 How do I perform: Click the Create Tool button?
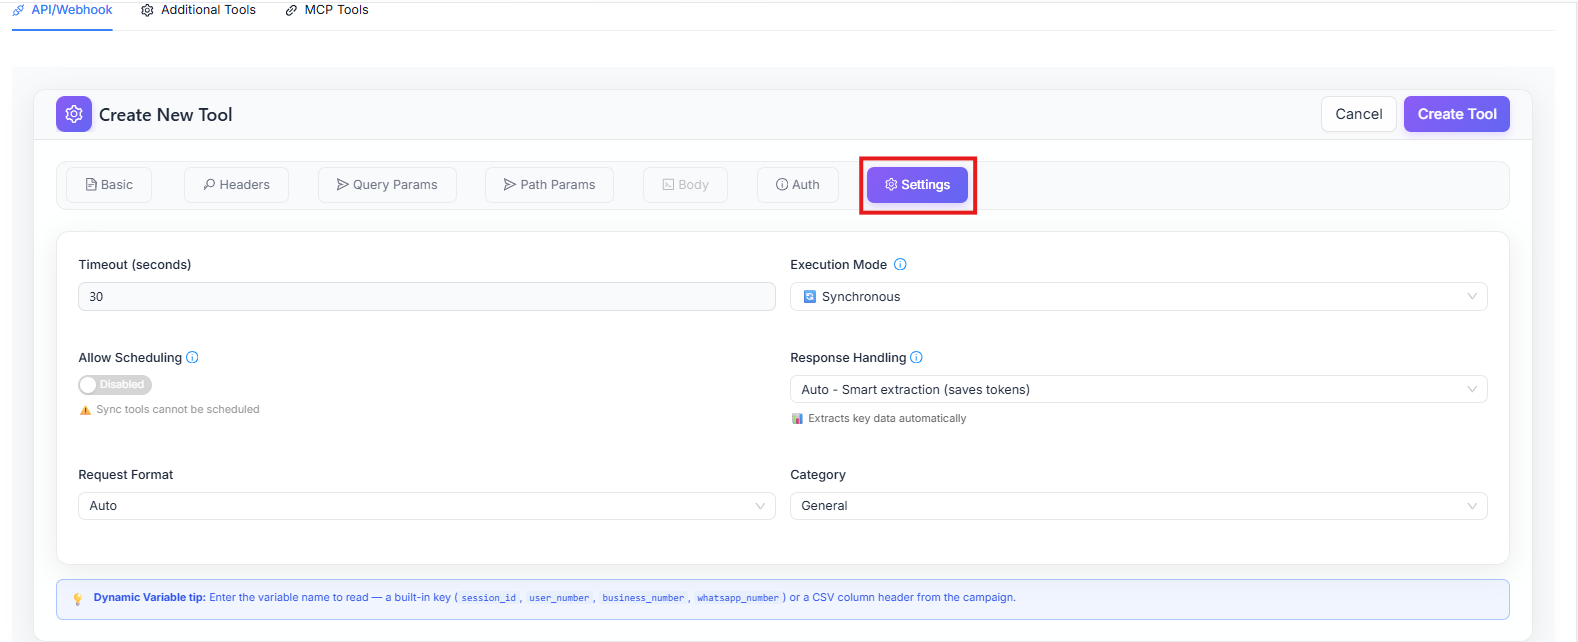coord(1457,114)
